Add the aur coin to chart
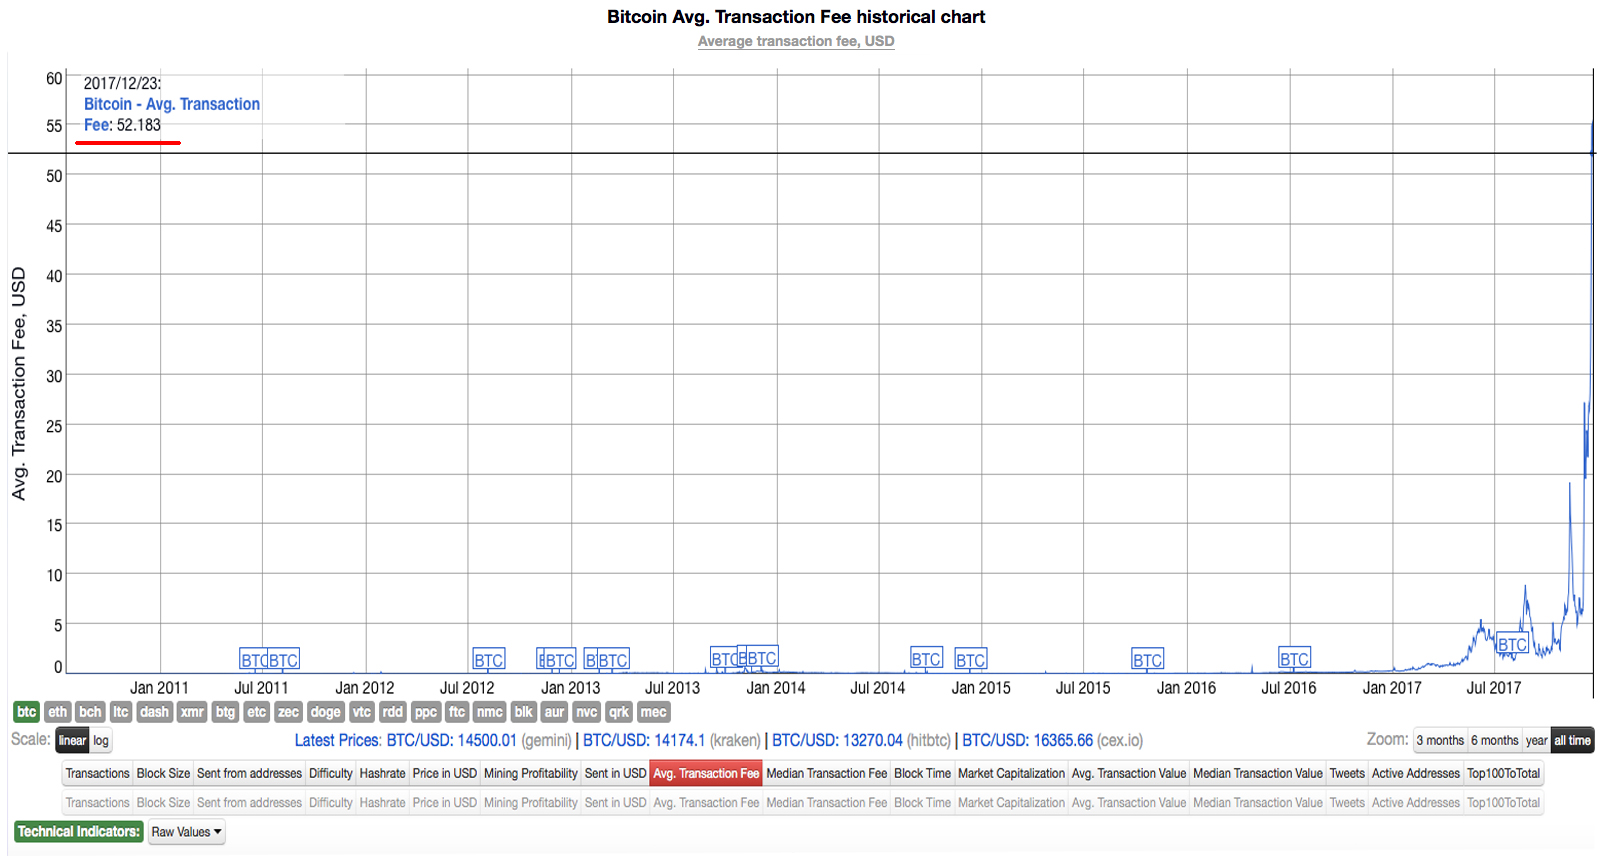This screenshot has width=1600, height=860. point(555,712)
